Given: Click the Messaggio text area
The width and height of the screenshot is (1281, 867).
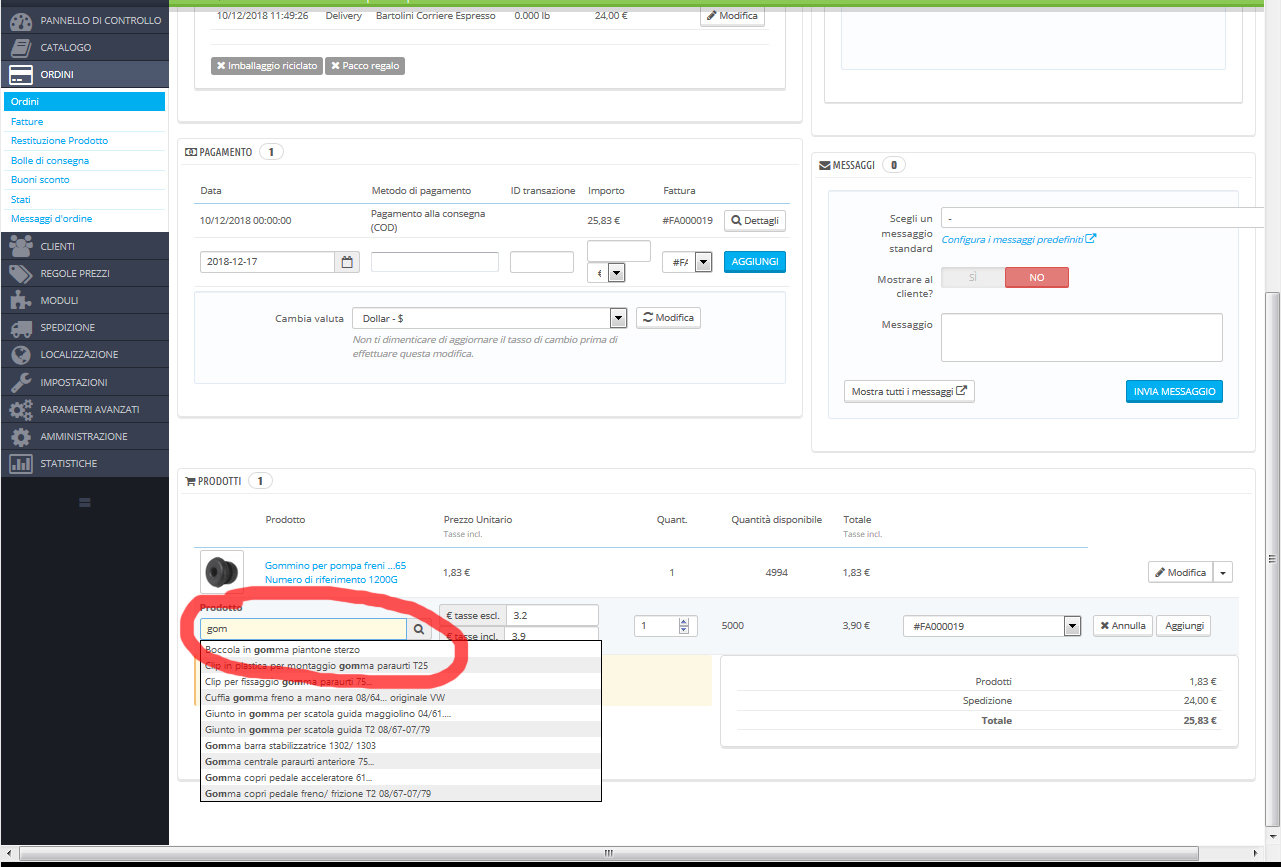Looking at the screenshot, I should (1082, 337).
